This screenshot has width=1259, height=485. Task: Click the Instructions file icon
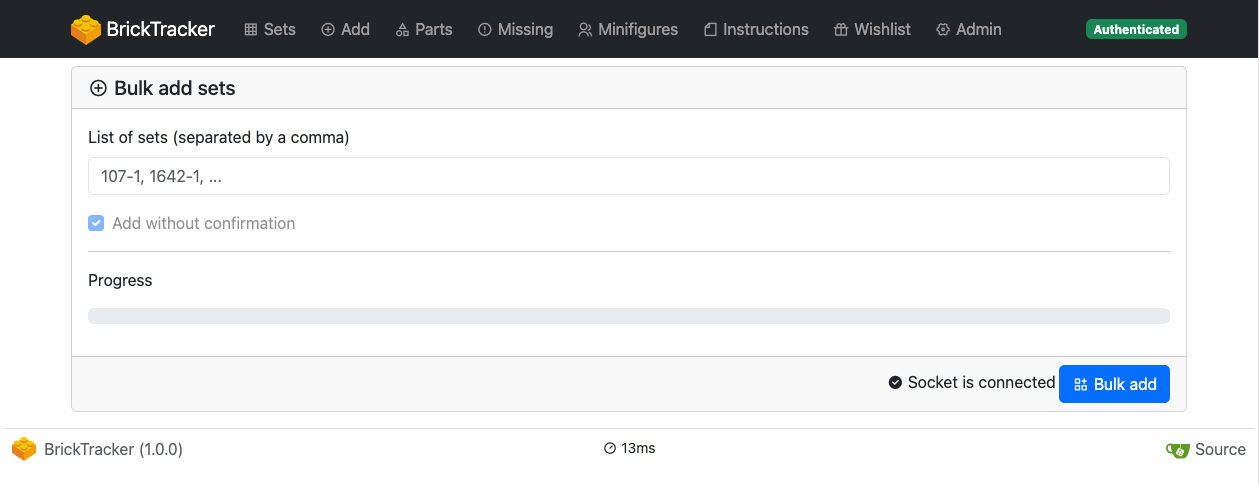click(710, 30)
